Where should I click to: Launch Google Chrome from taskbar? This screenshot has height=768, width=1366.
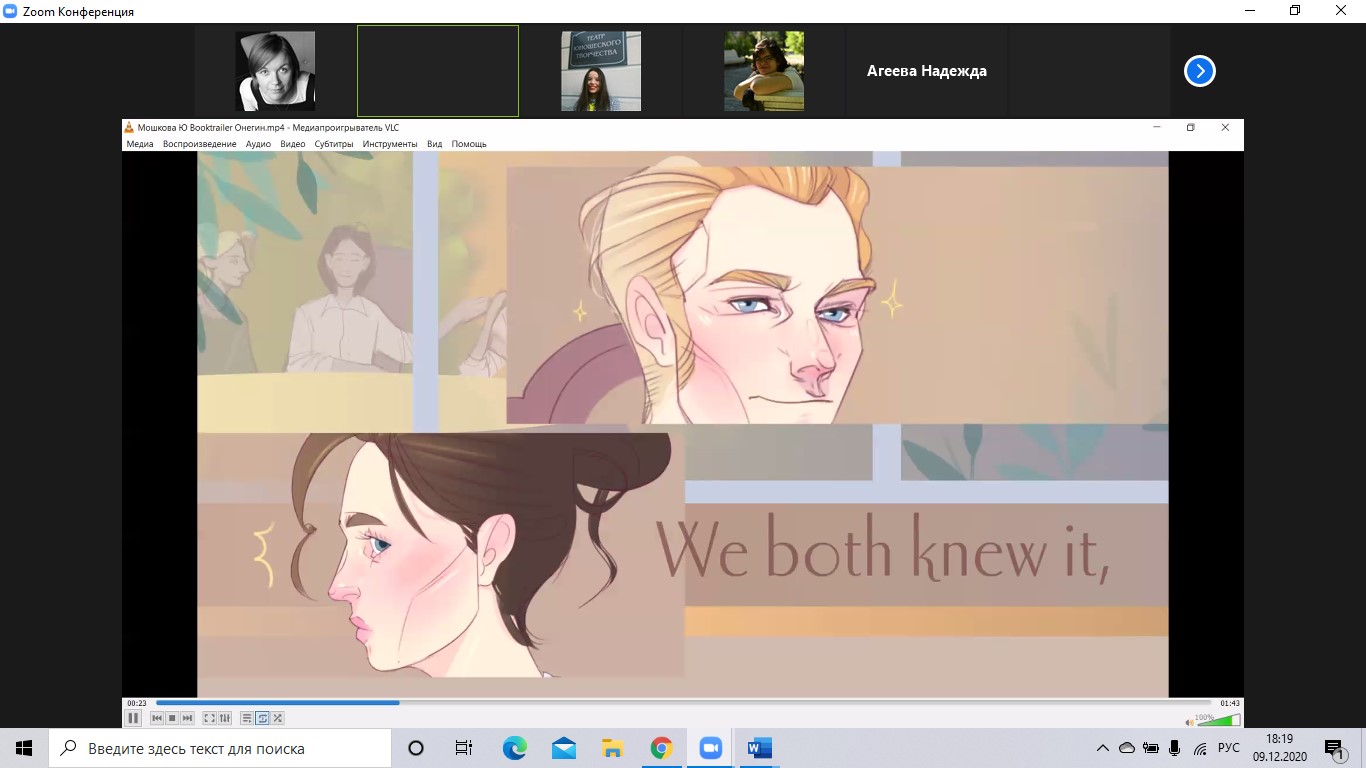click(x=661, y=748)
